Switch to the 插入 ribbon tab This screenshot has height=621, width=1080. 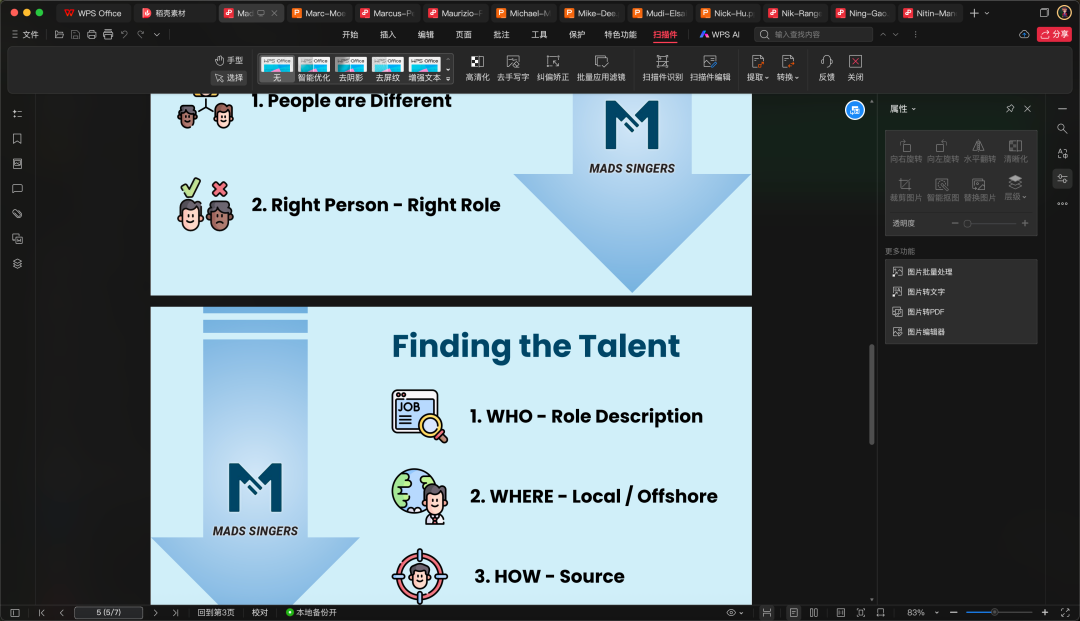coord(388,34)
